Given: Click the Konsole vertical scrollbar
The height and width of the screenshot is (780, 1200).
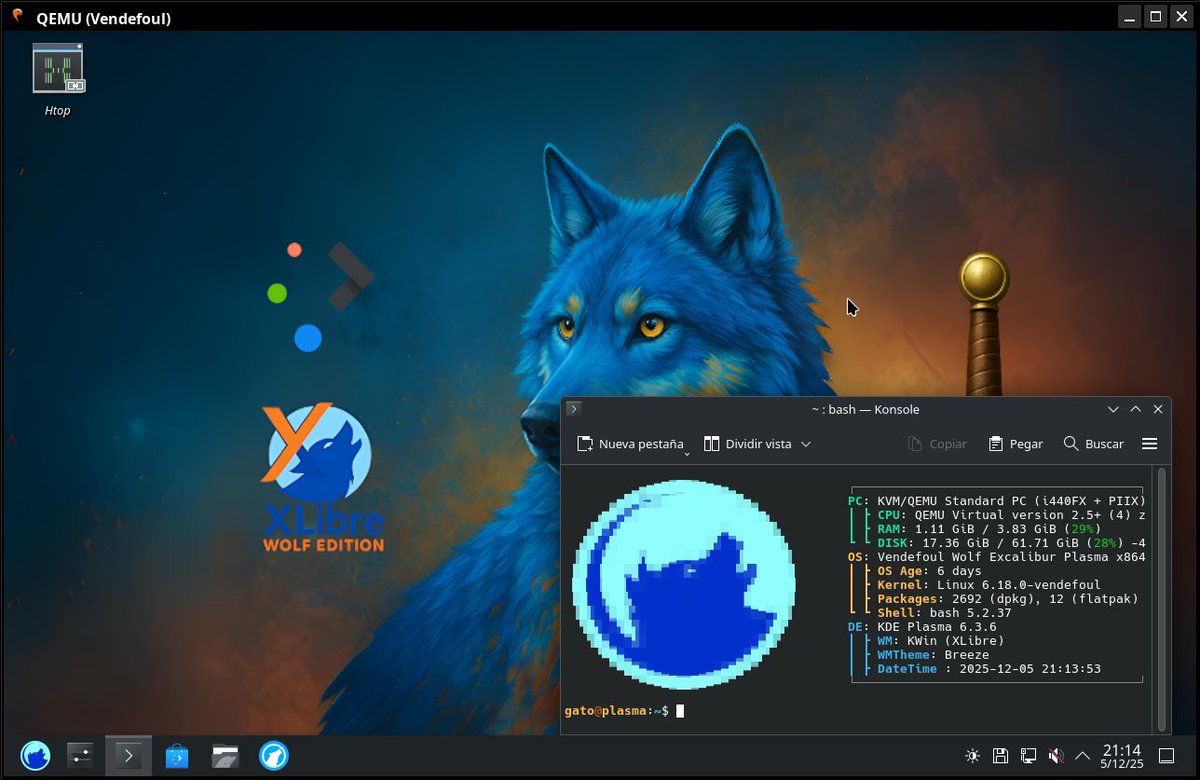Looking at the screenshot, I should coord(1162,598).
